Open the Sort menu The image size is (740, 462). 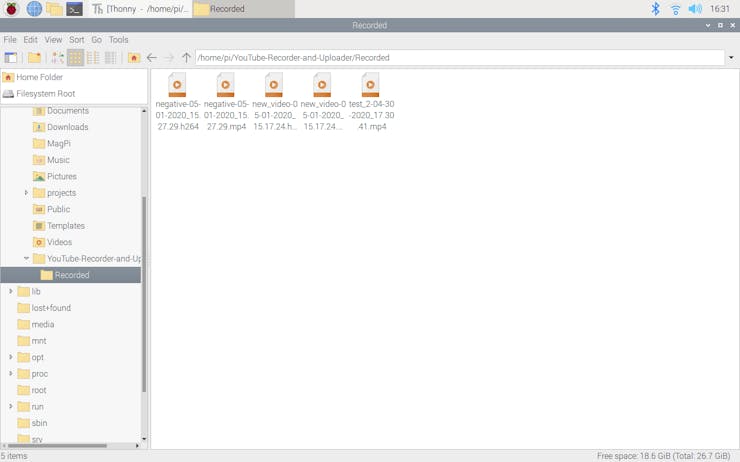click(76, 40)
